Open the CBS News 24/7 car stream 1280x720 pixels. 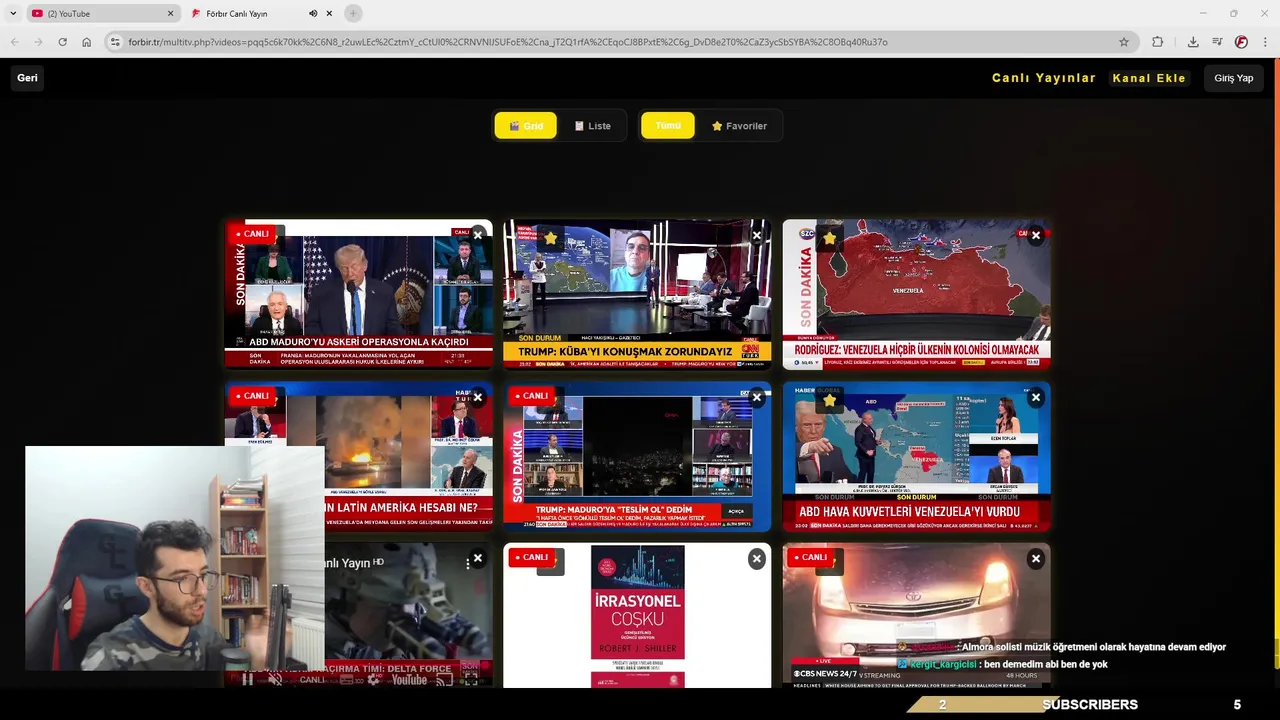pos(916,615)
